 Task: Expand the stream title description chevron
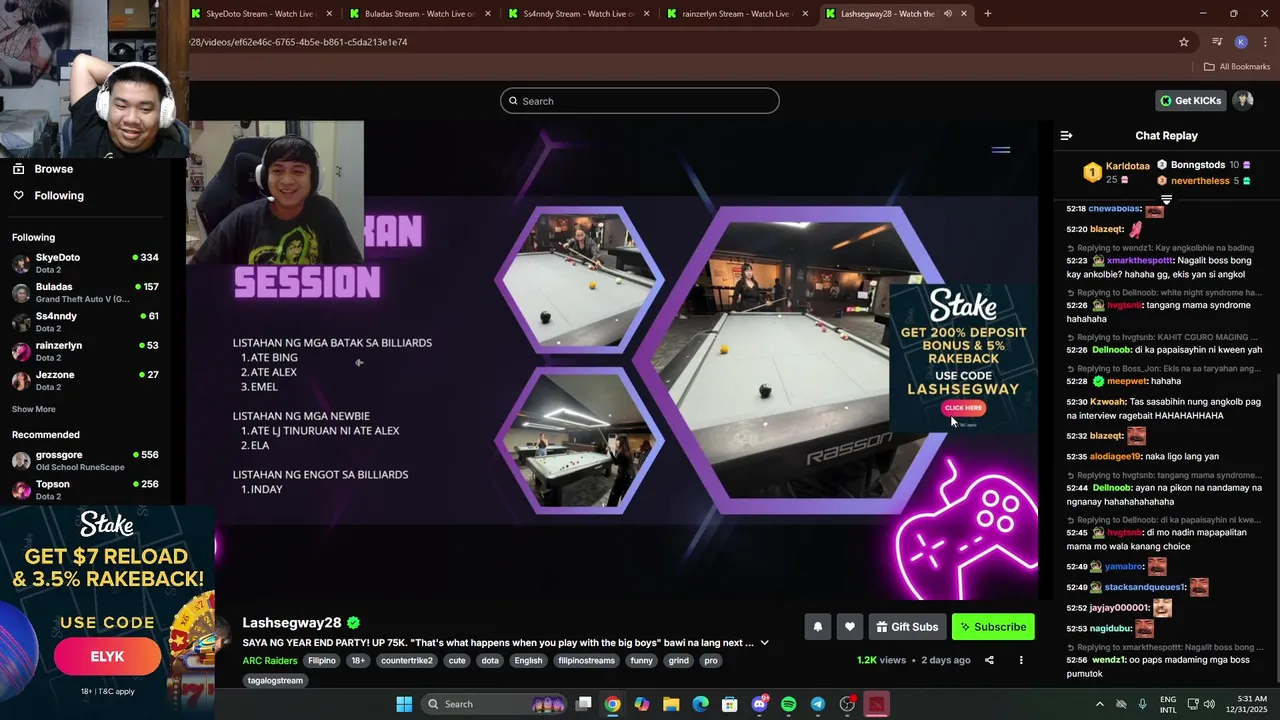[765, 643]
